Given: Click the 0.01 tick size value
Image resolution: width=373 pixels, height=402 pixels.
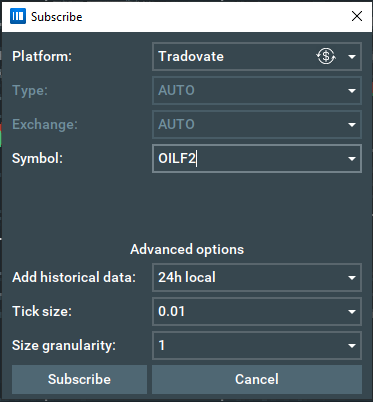Looking at the screenshot, I should [x=171, y=311].
